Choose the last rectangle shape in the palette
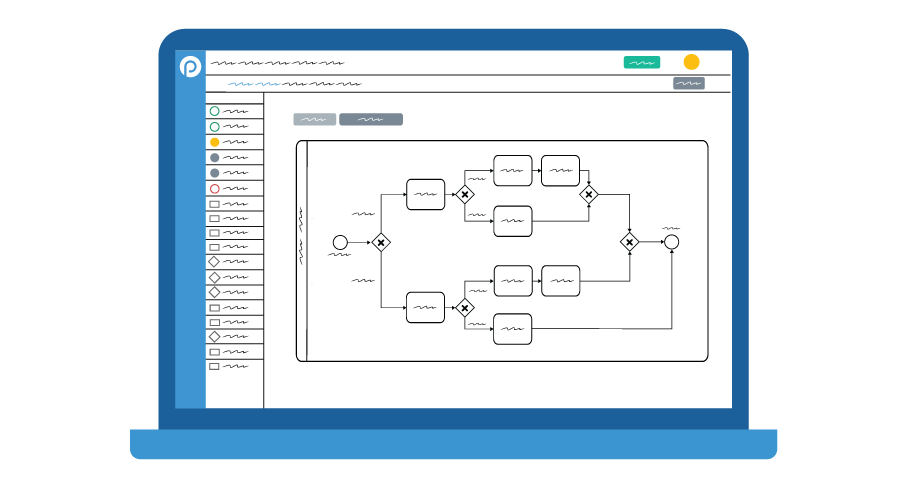The width and height of the screenshot is (900, 480). tap(214, 366)
